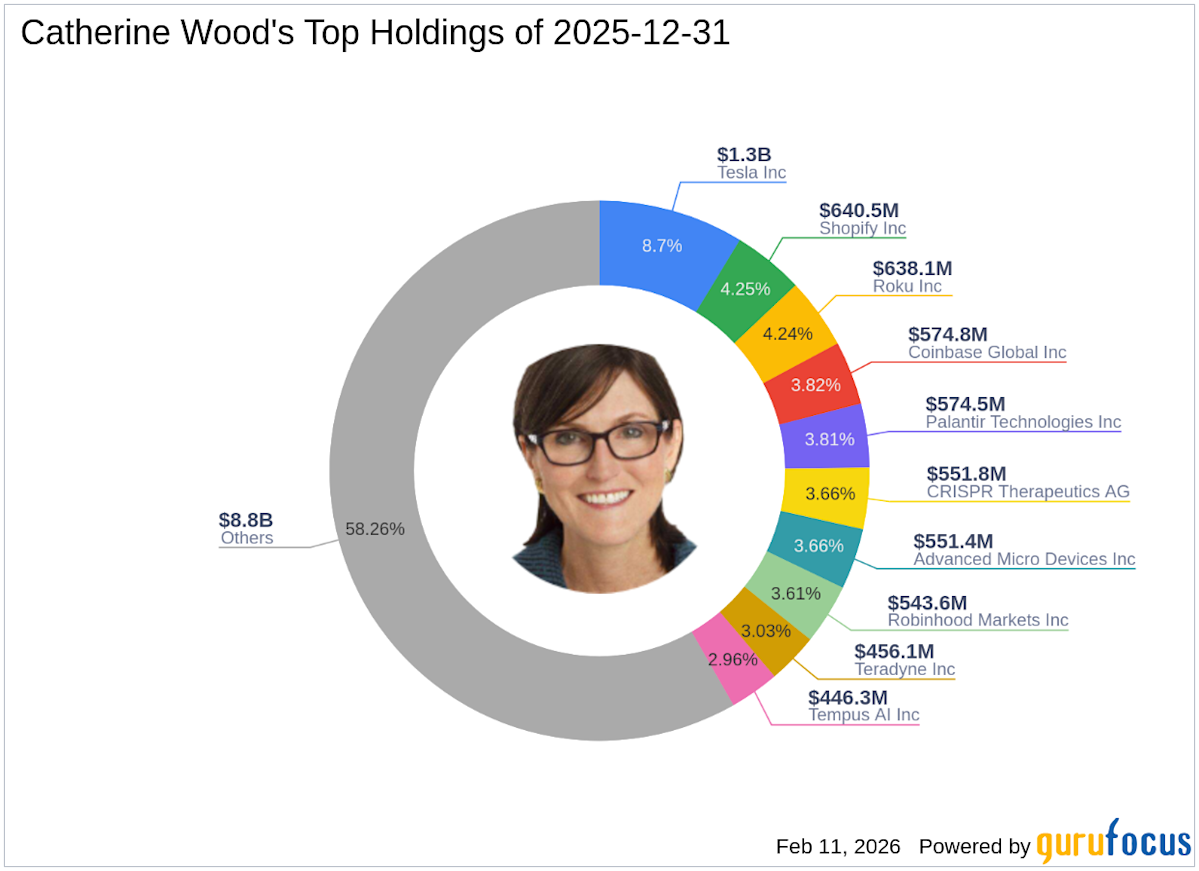
Task: Open the Teradyne Inc label
Action: [904, 669]
